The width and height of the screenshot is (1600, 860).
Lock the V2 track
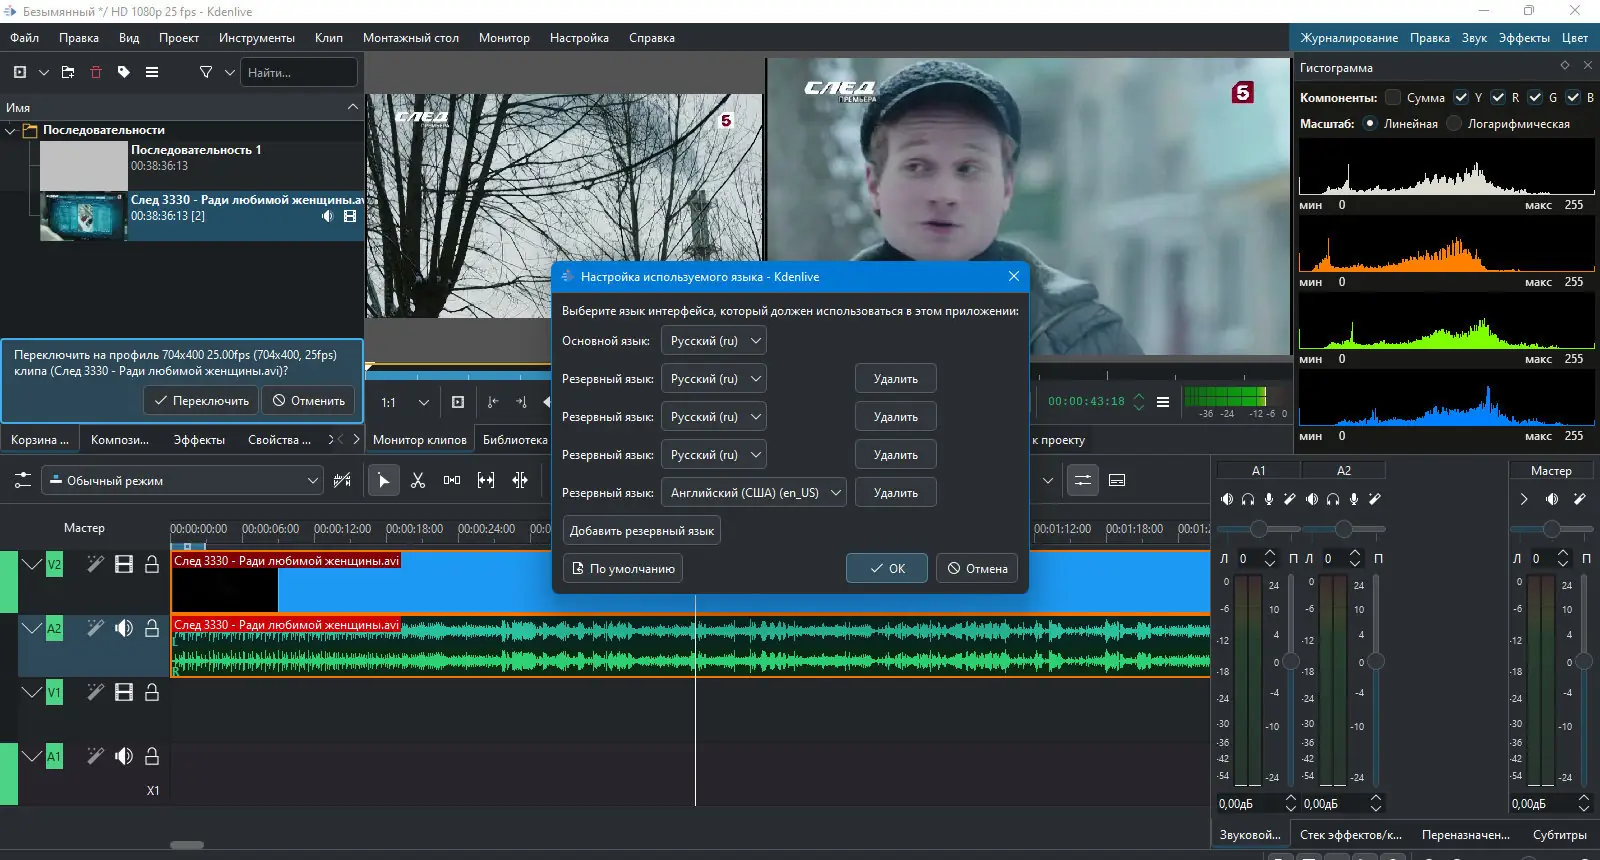point(152,565)
